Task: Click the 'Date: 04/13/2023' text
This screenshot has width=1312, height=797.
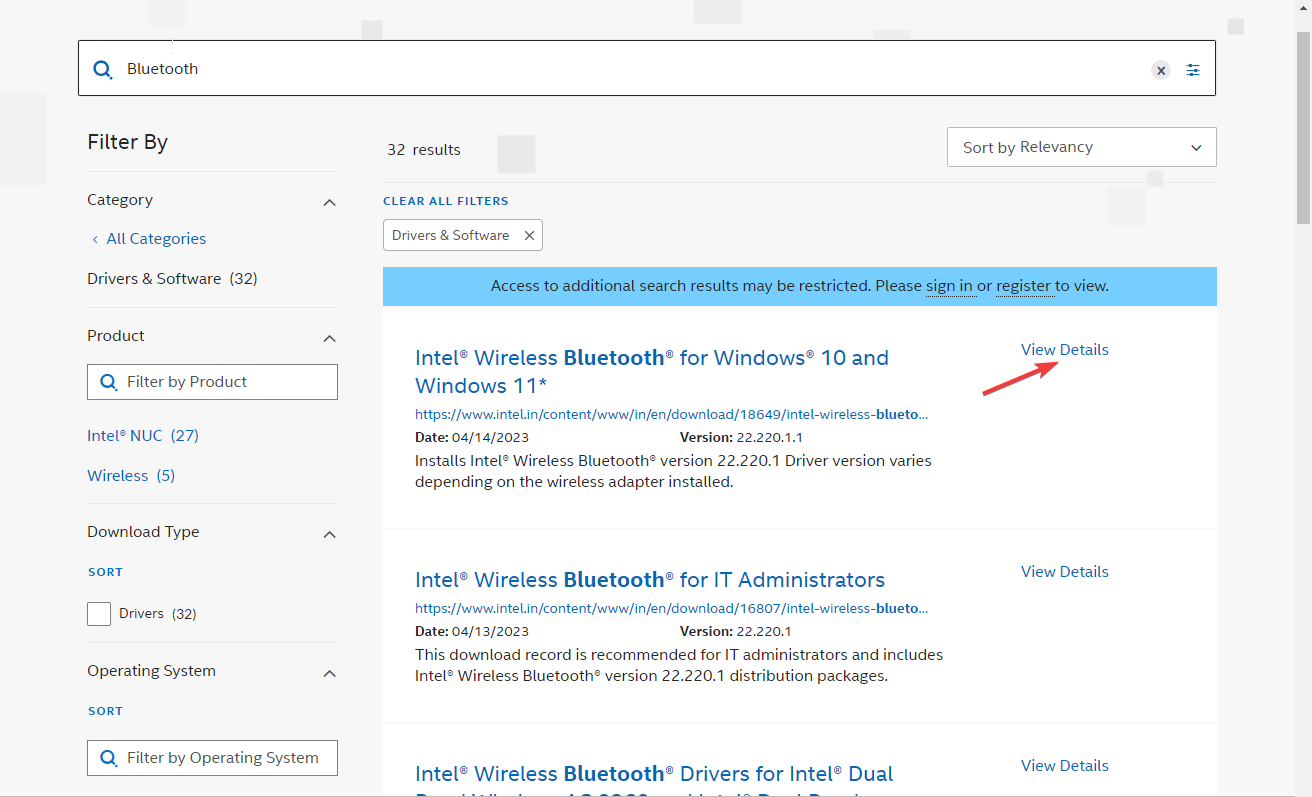Action: 472,631
